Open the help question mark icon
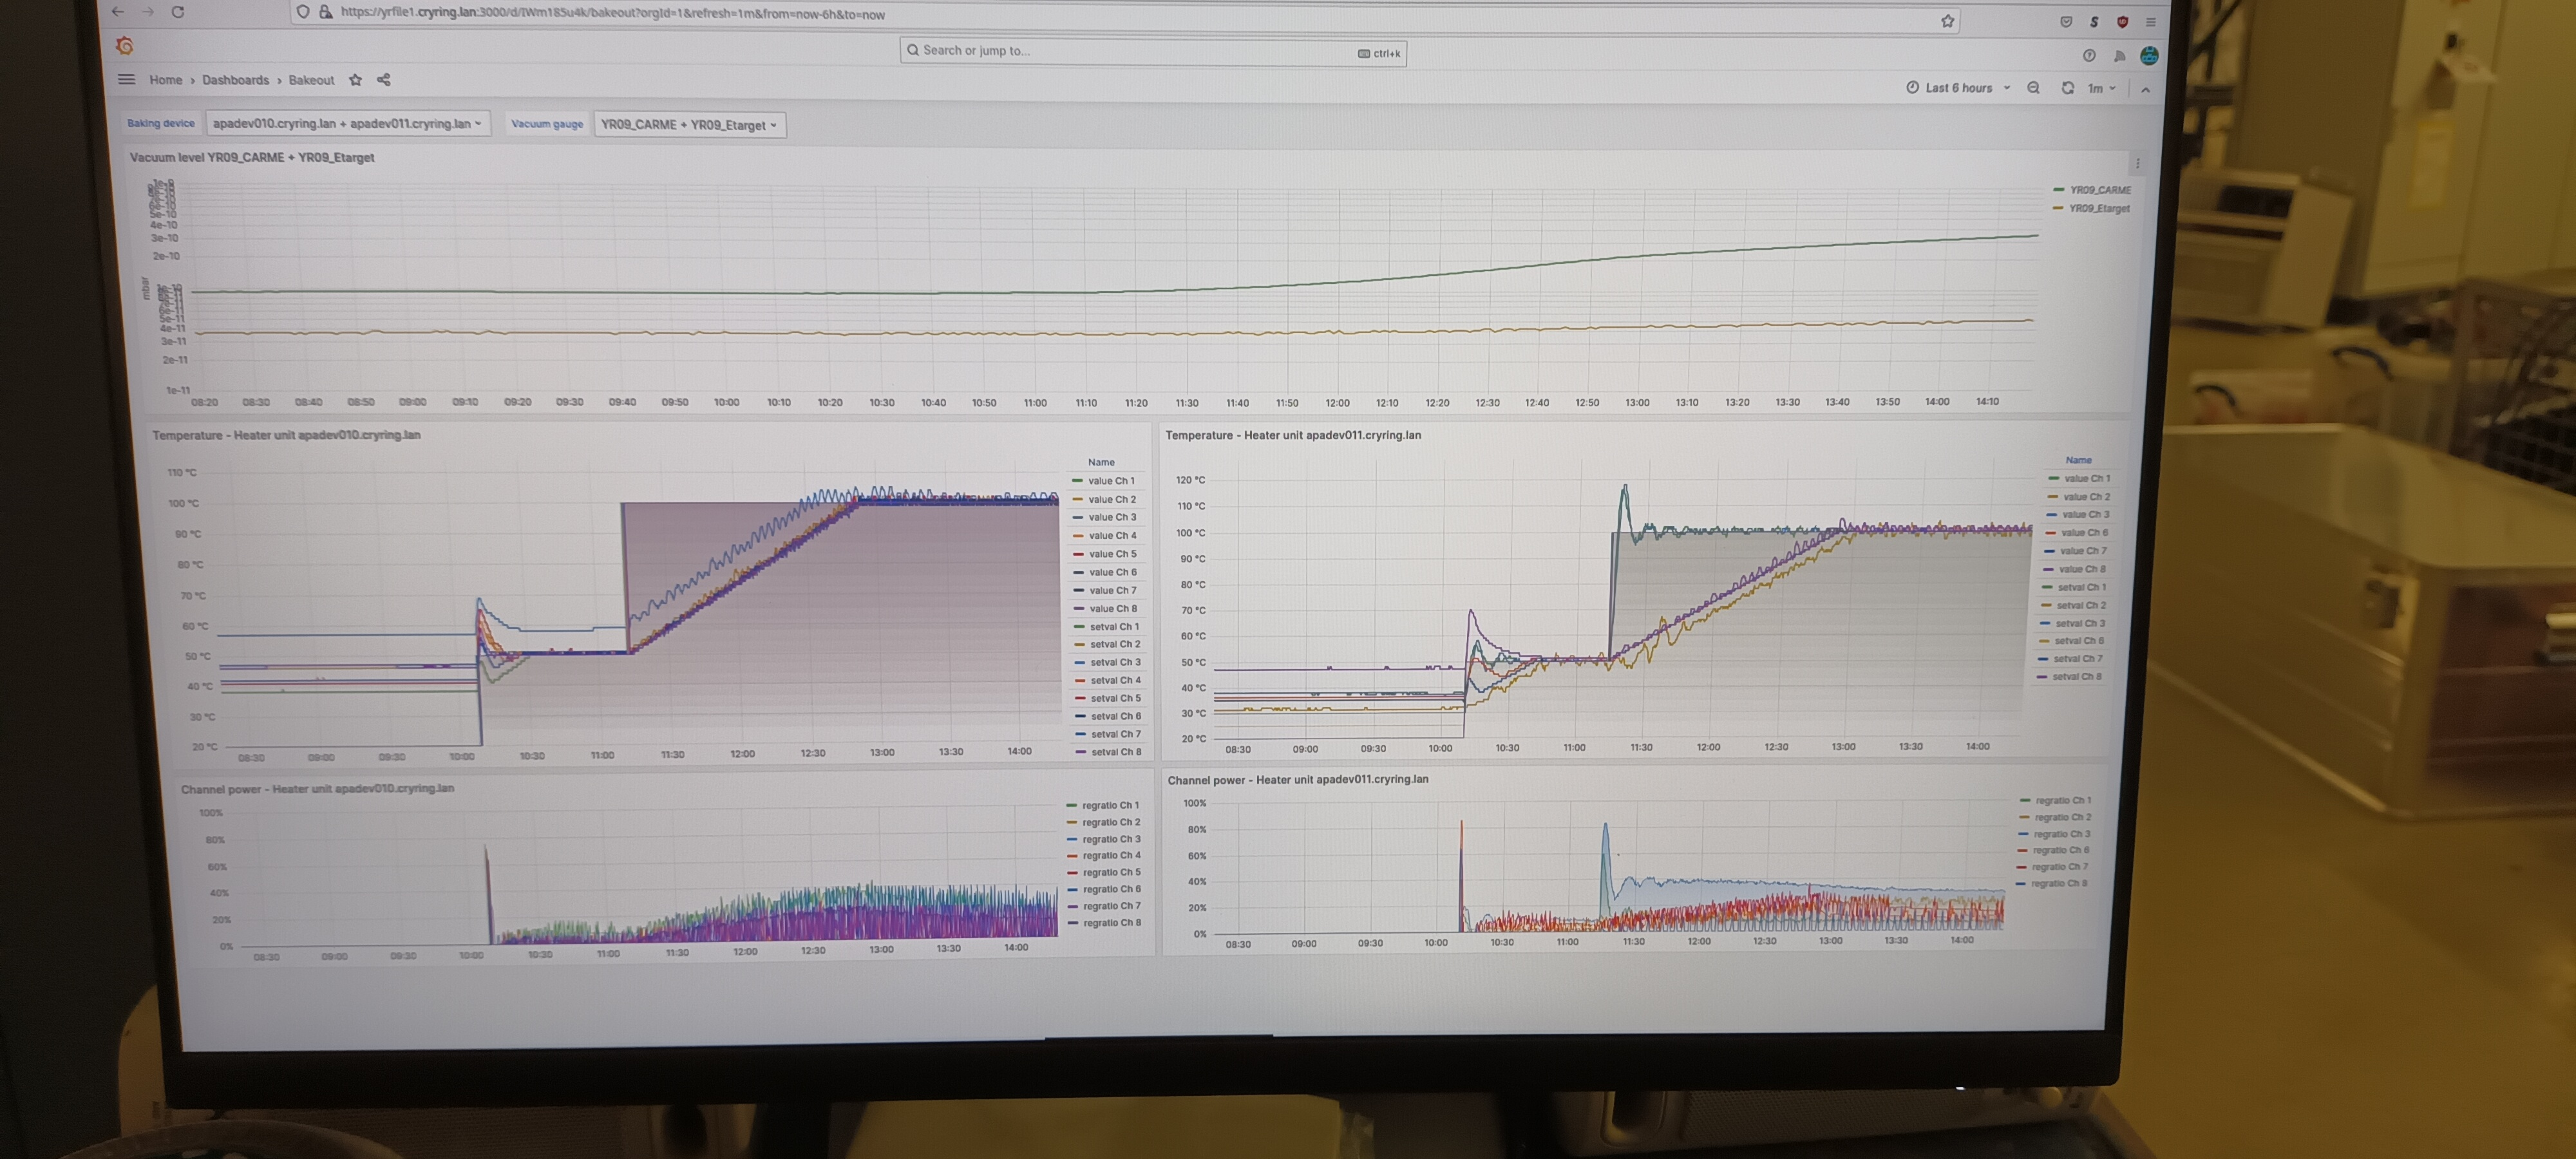 [x=2089, y=56]
